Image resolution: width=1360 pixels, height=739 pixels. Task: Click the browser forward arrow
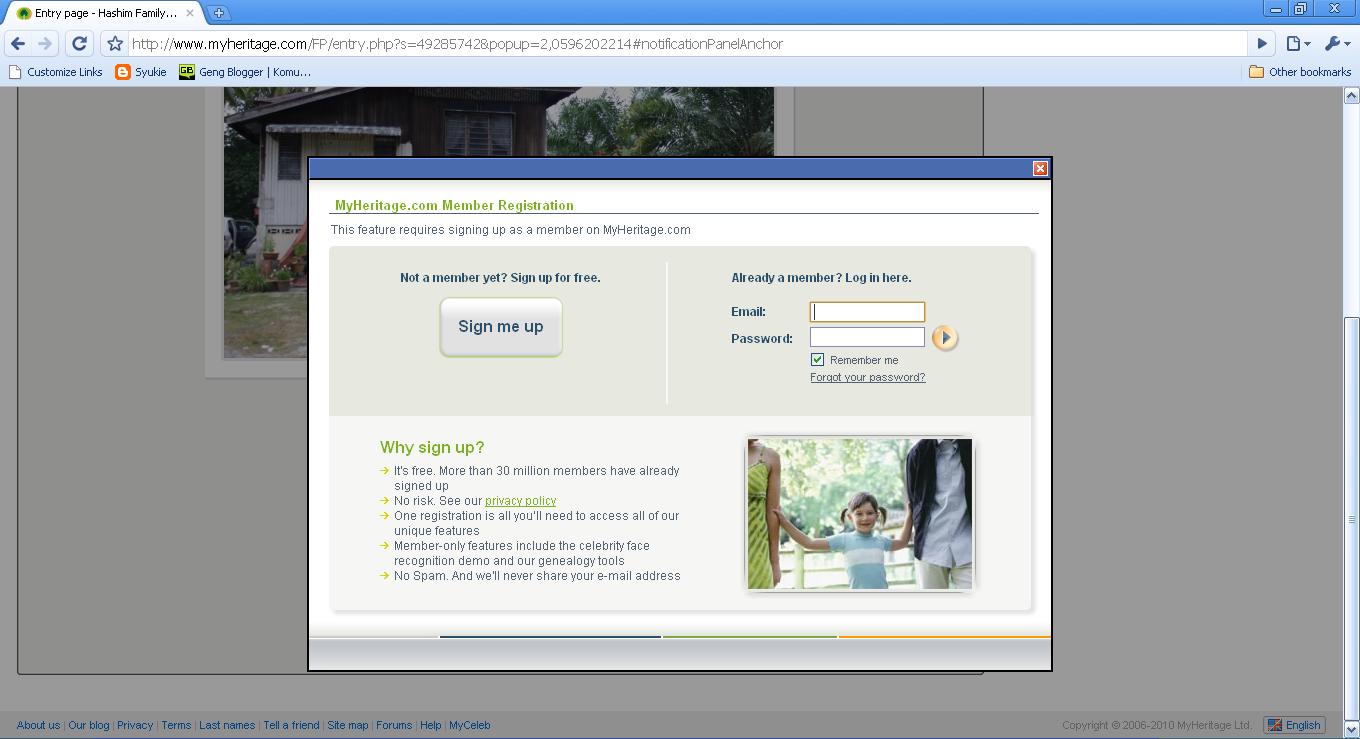coord(45,44)
